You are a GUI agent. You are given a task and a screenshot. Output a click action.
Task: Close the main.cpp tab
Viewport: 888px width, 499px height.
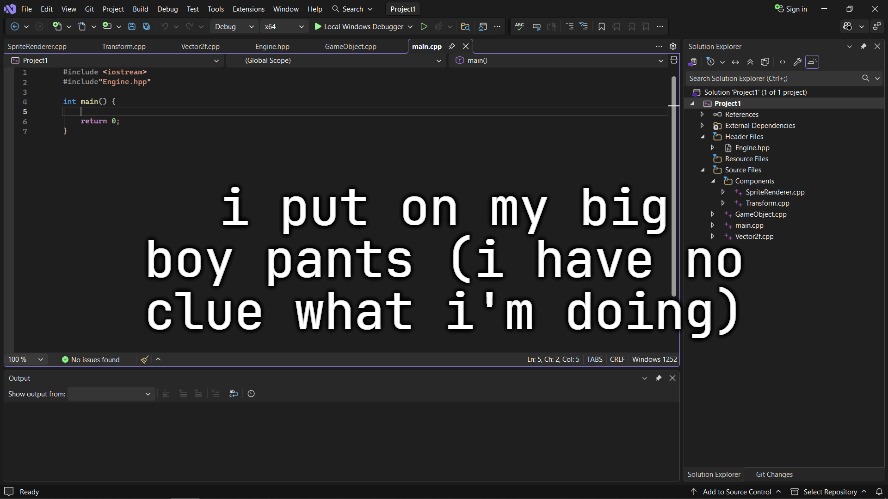click(466, 46)
